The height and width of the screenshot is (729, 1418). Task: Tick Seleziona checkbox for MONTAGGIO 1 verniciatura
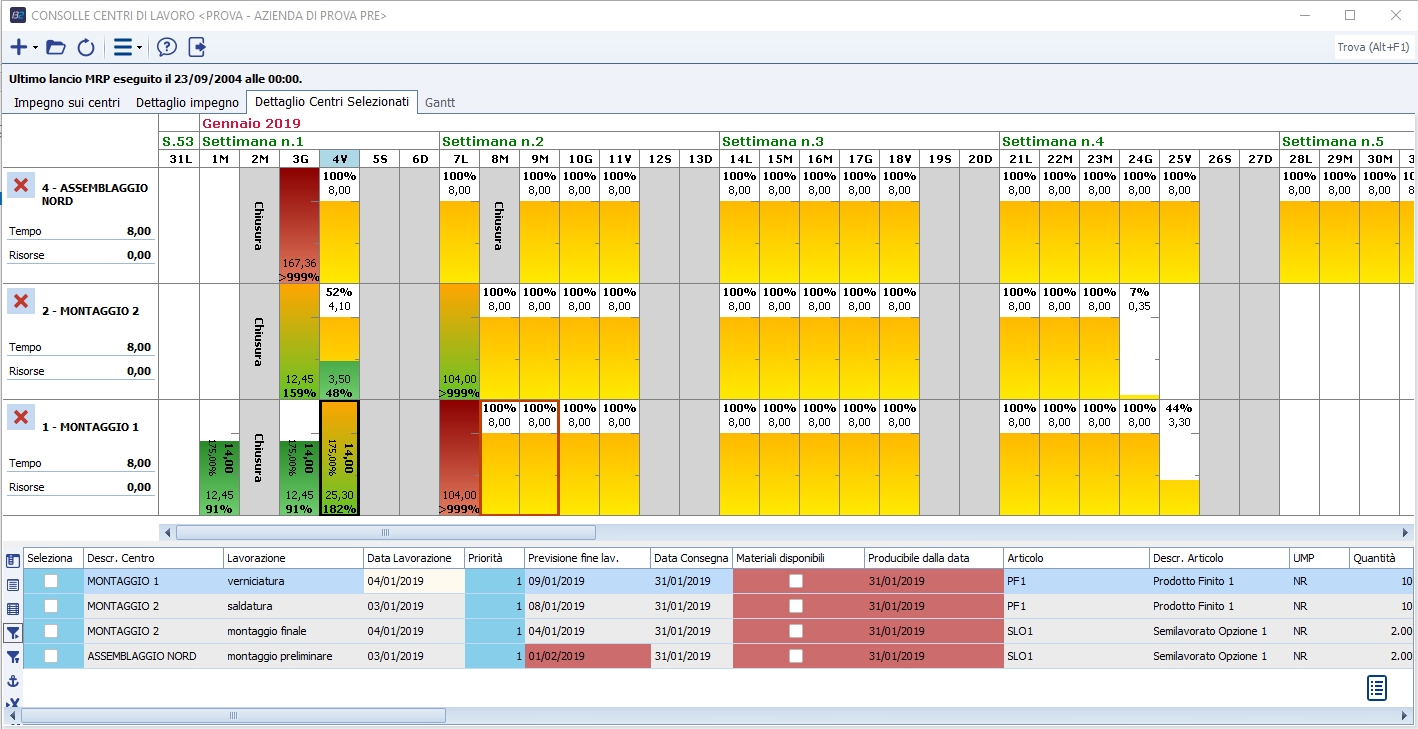click(51, 581)
